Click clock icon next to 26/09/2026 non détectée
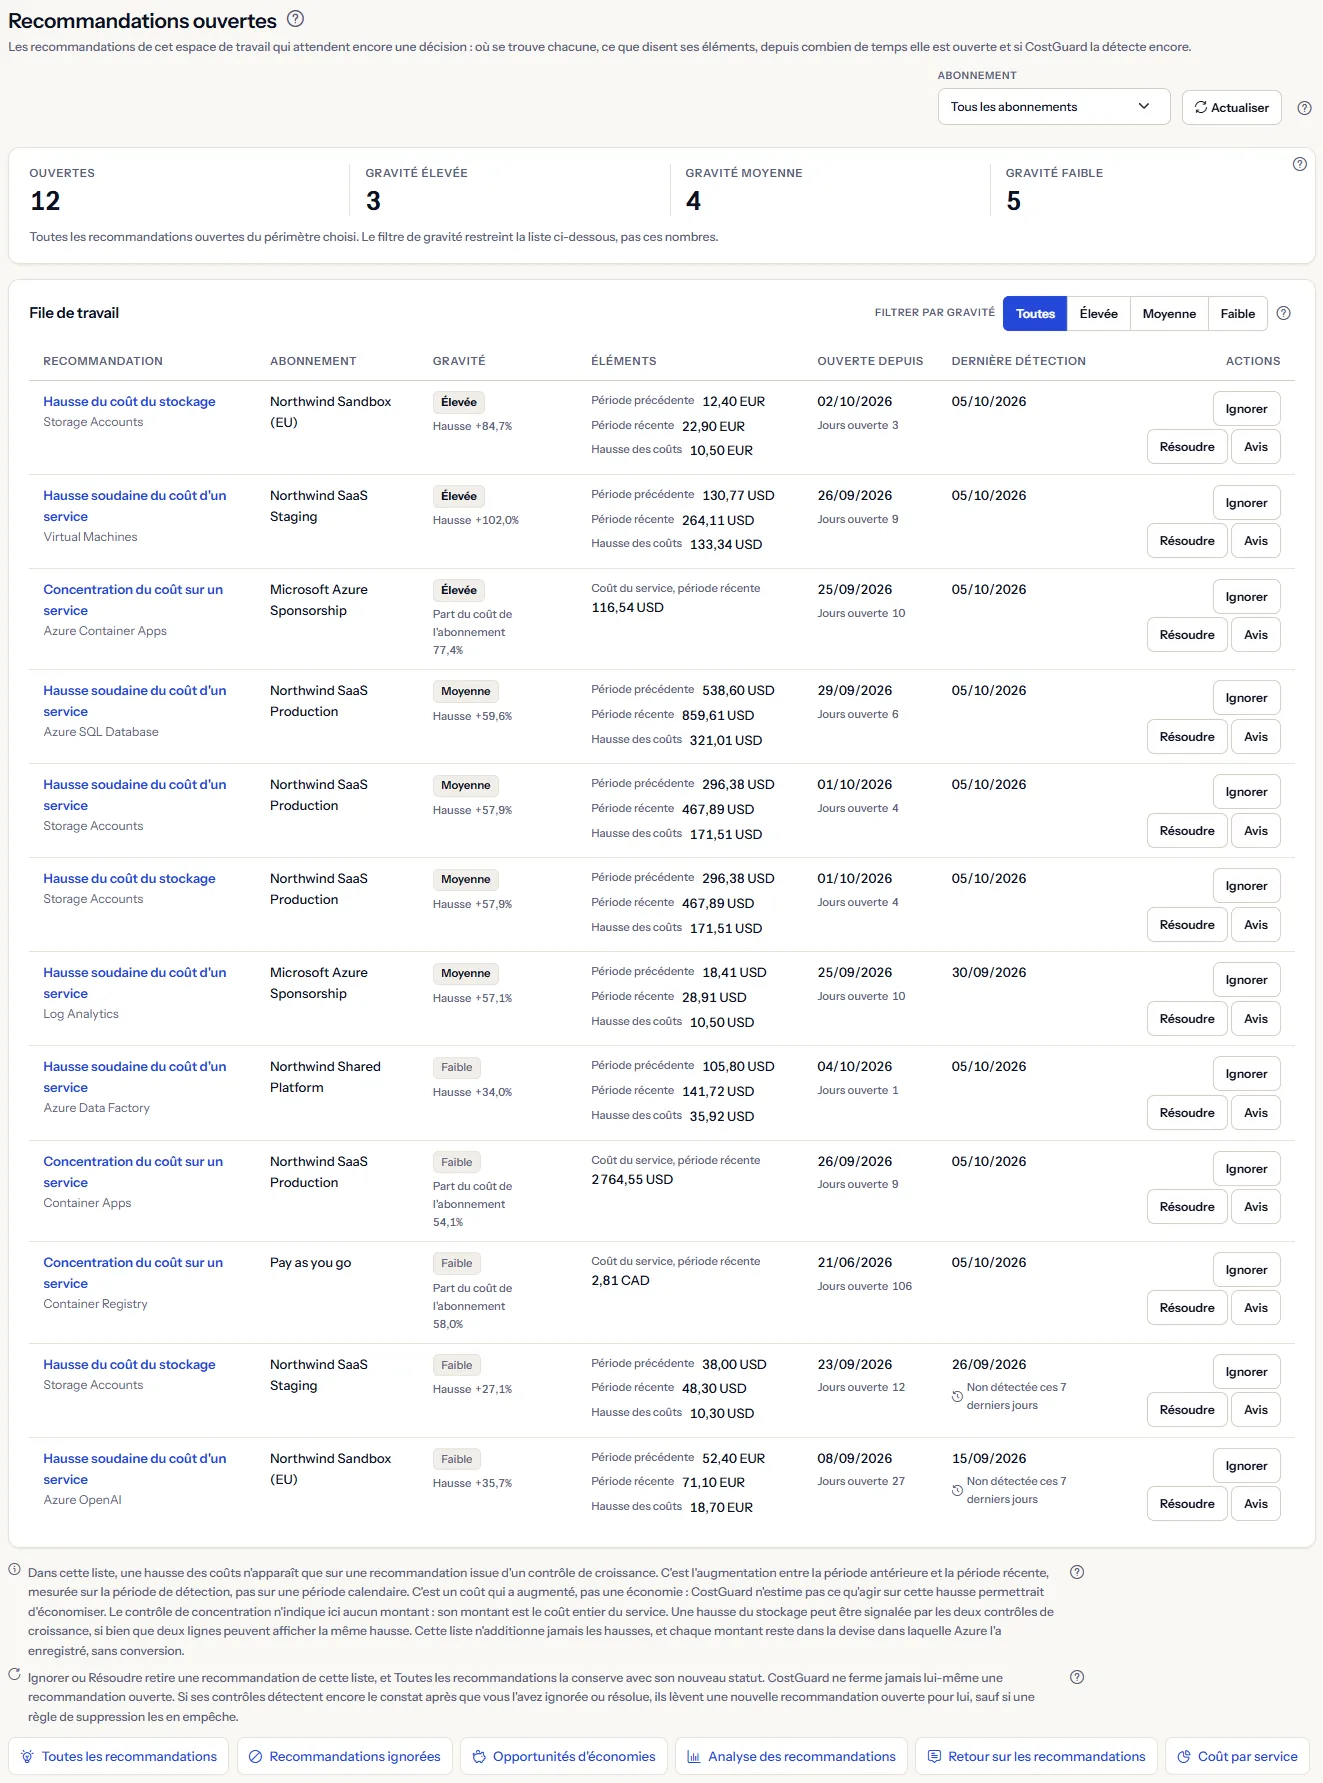Screen dimensions: 1323x1783 click(957, 1396)
